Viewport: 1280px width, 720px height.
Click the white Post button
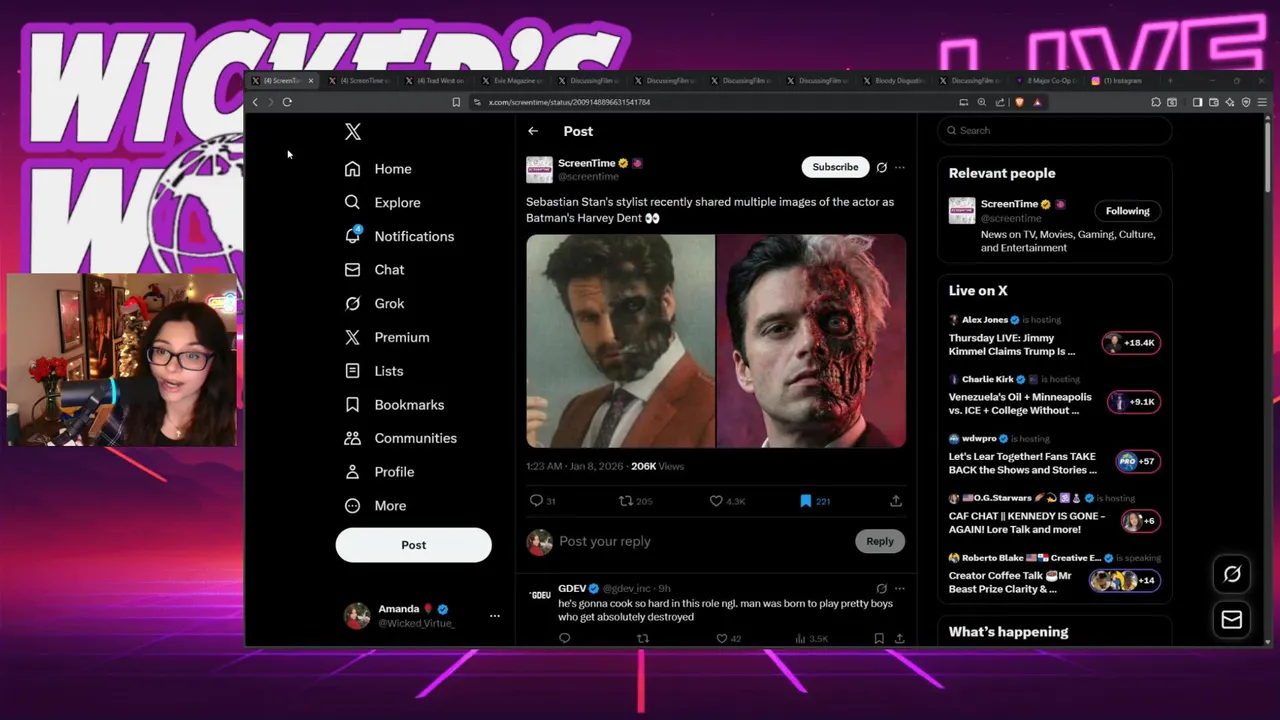tap(413, 545)
